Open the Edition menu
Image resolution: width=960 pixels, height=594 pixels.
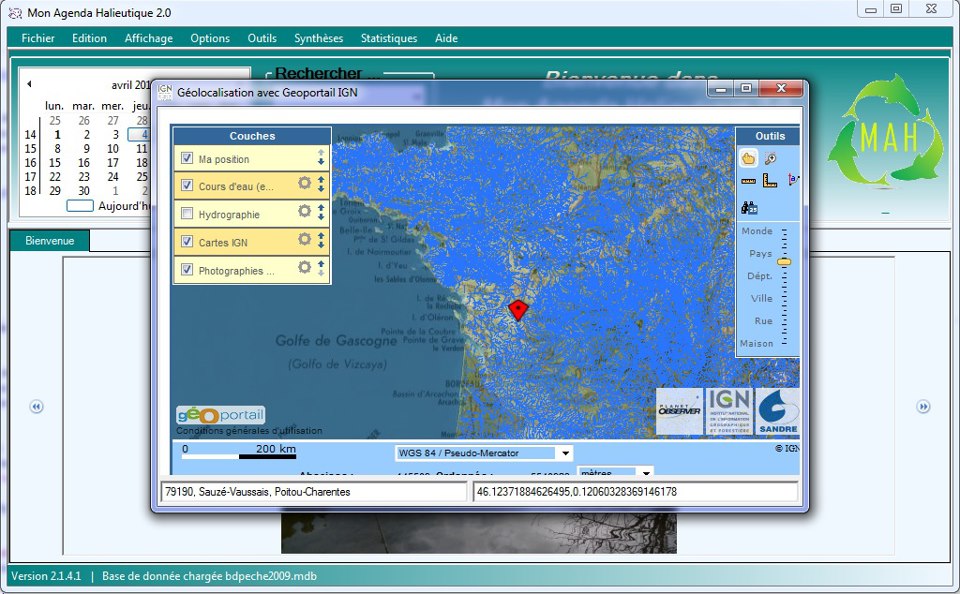point(89,38)
